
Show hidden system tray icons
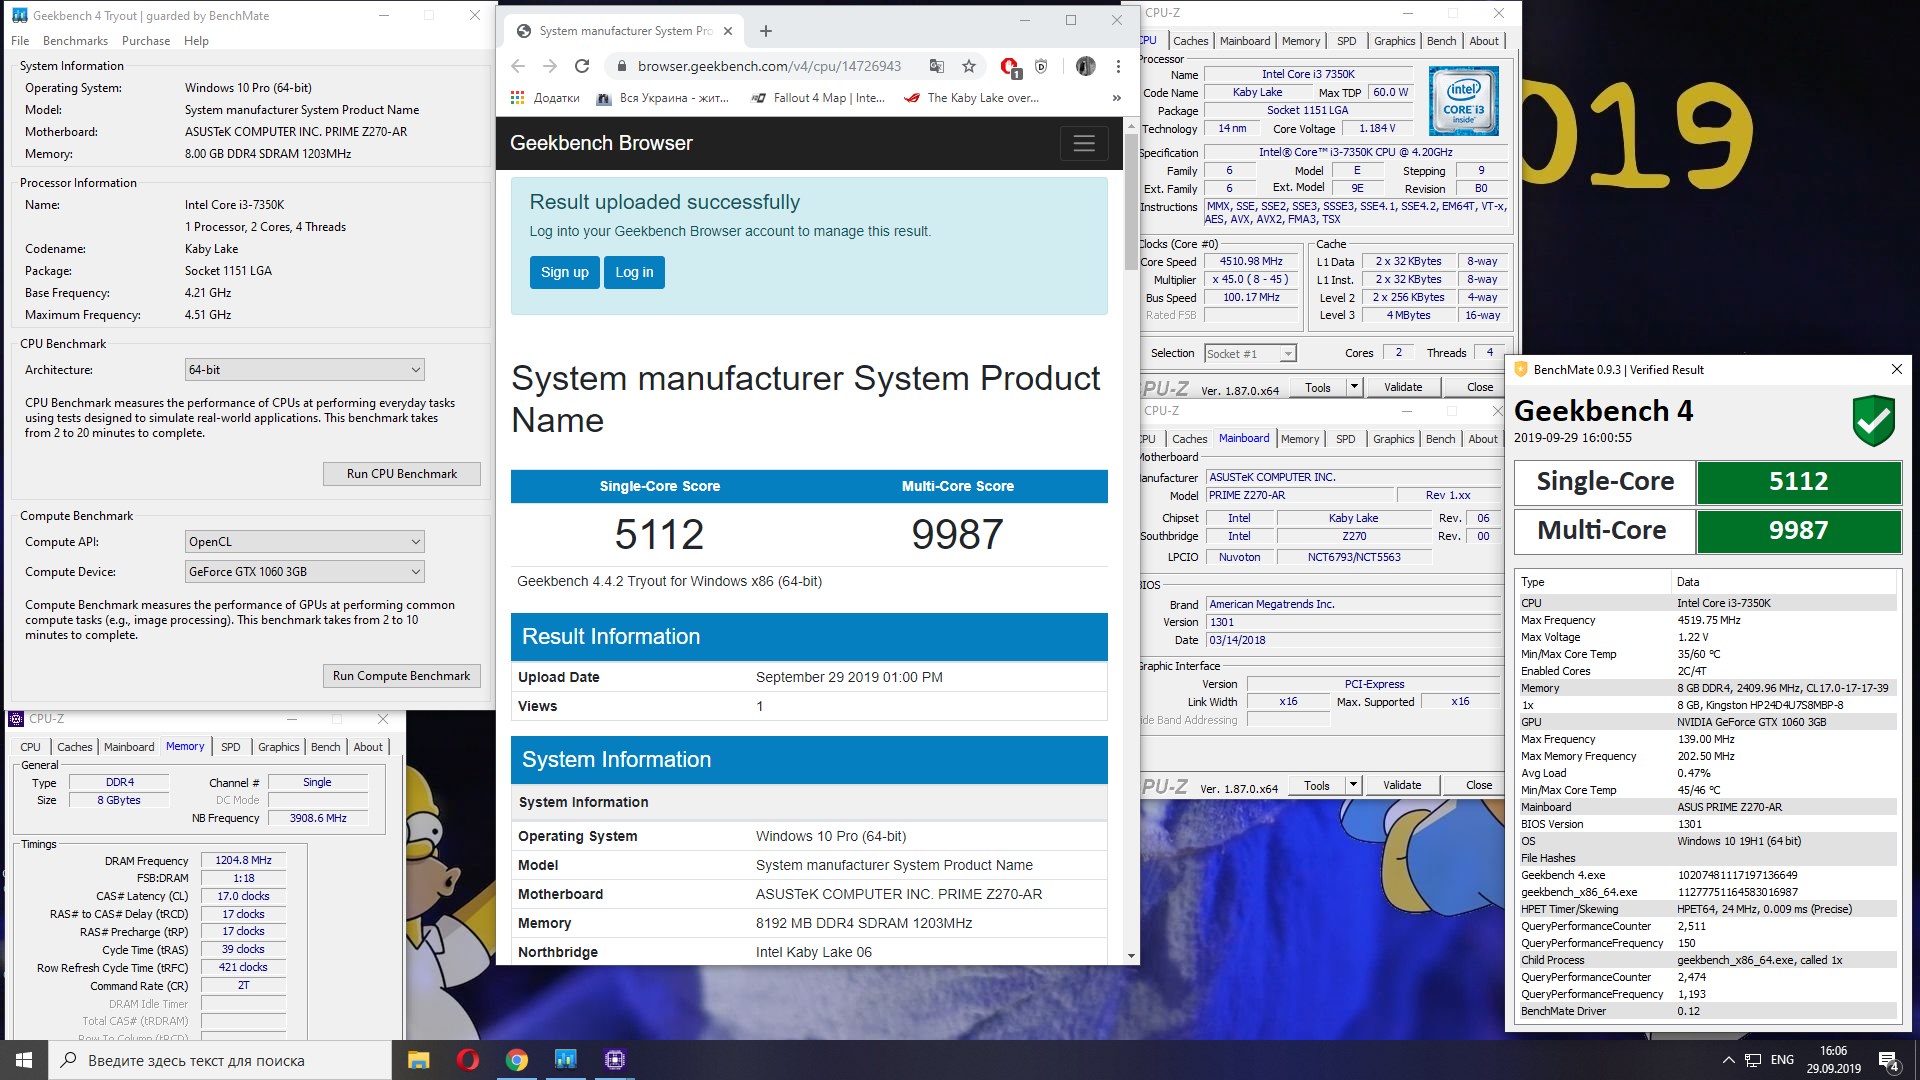(1728, 1060)
